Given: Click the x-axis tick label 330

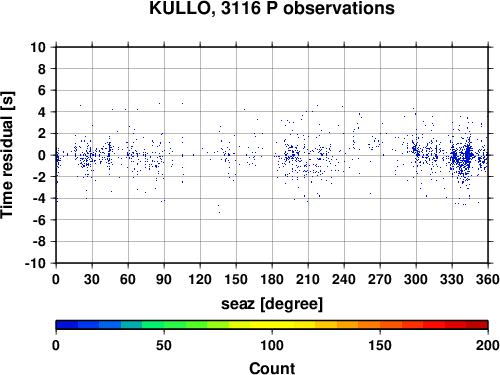Looking at the screenshot, I should (452, 279).
